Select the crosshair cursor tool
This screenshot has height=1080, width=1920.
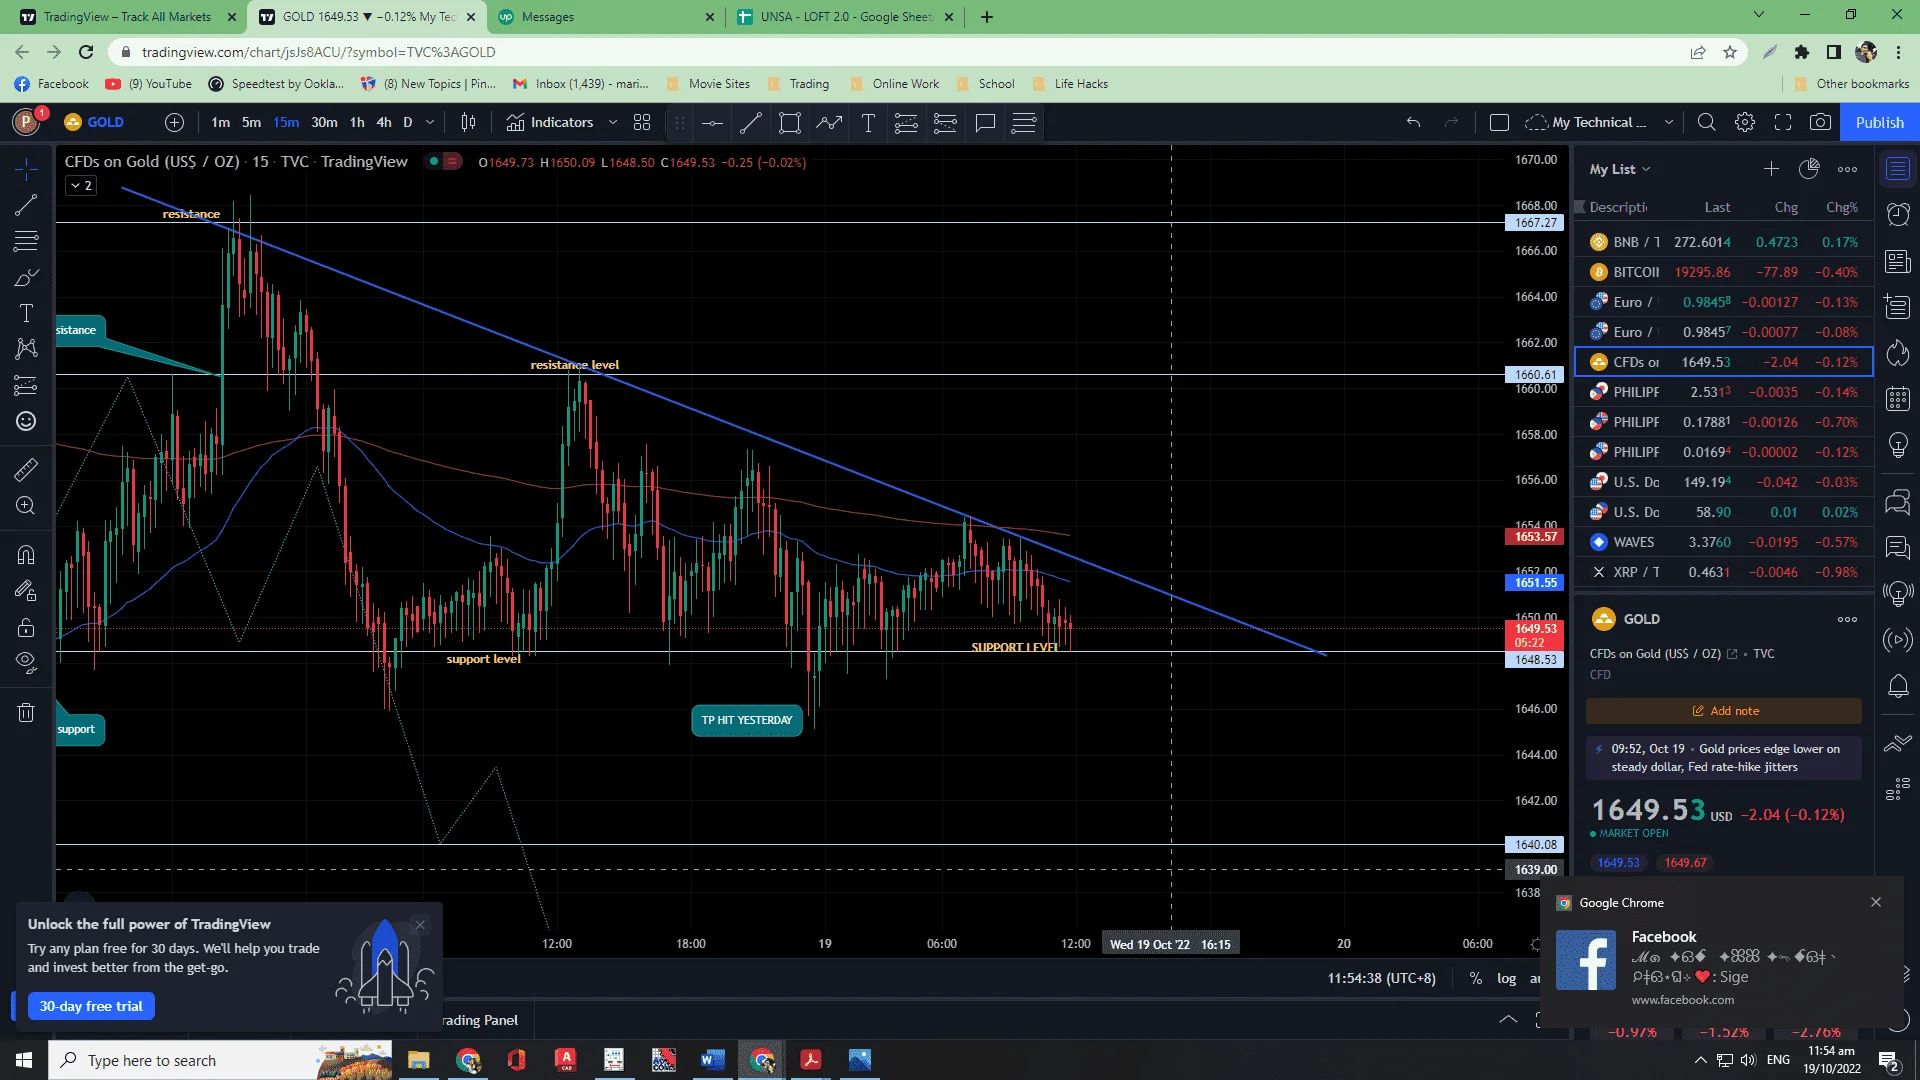[x=26, y=168]
